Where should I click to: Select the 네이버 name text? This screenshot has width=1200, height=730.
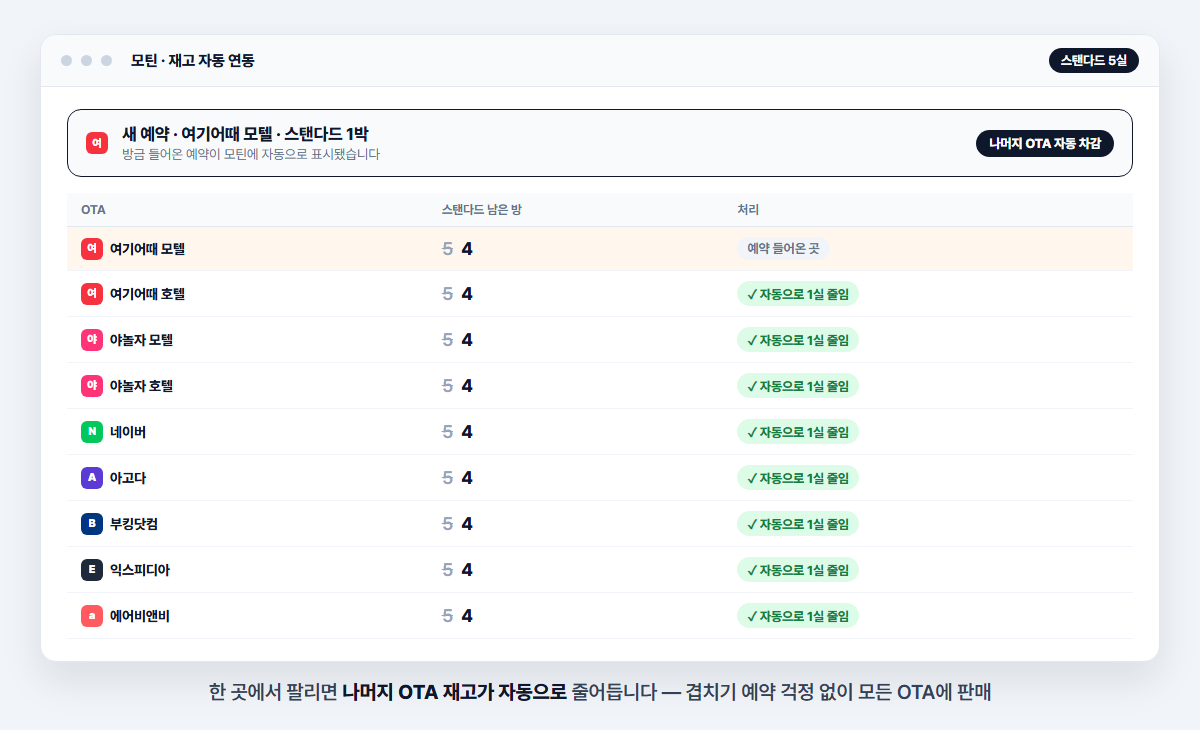click(128, 432)
